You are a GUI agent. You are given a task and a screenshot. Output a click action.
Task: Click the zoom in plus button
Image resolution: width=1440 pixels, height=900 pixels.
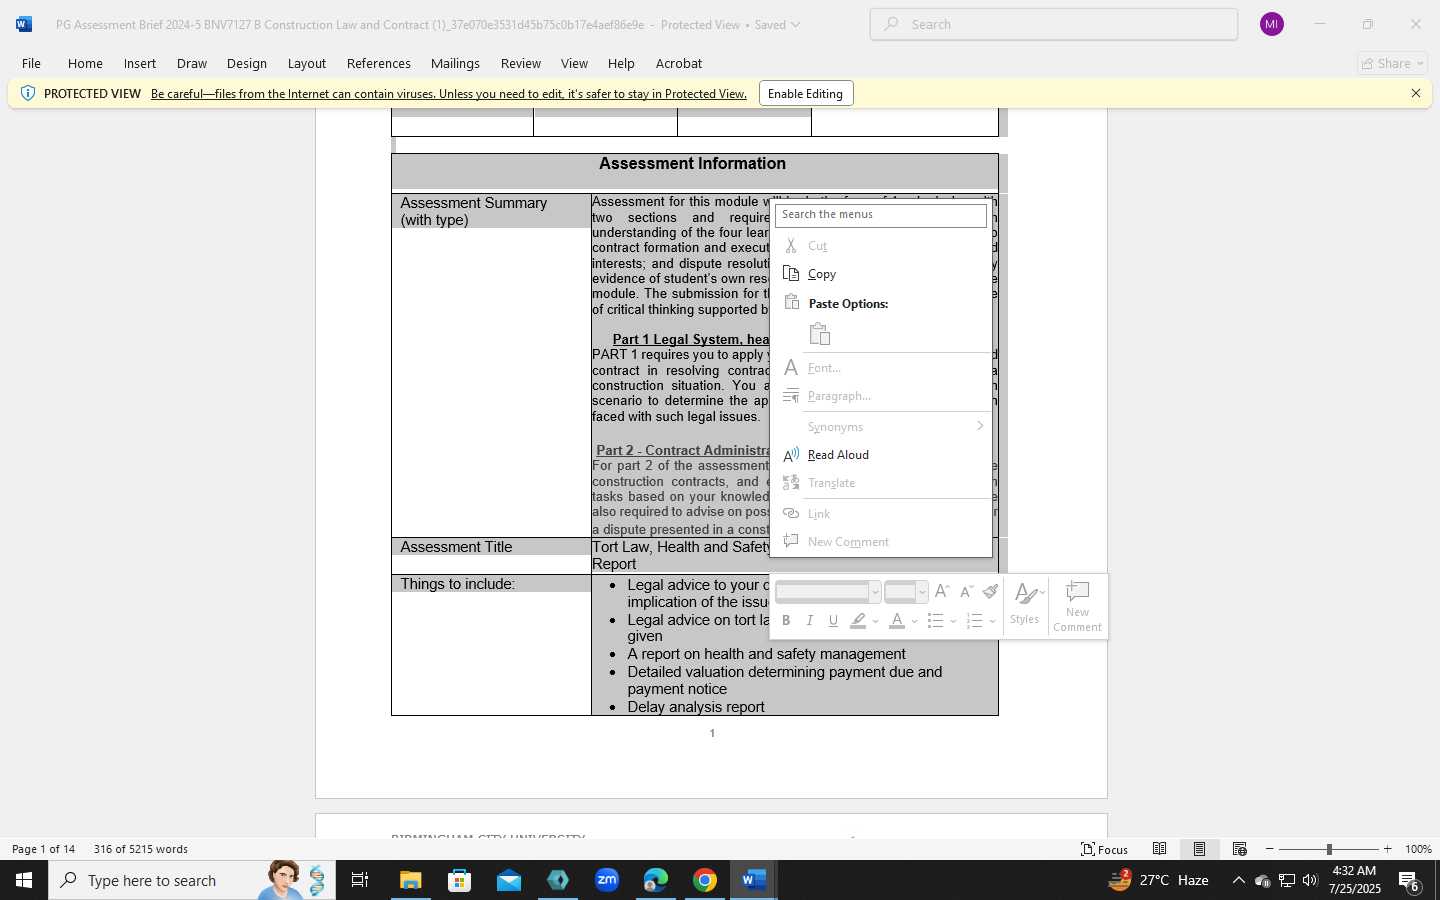[1387, 849]
